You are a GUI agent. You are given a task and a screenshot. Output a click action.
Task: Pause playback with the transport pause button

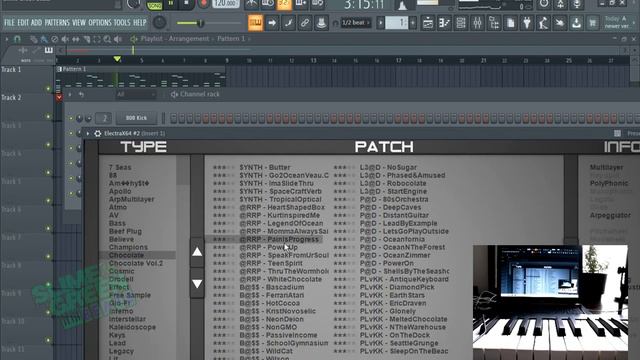pyautogui.click(x=171, y=3)
